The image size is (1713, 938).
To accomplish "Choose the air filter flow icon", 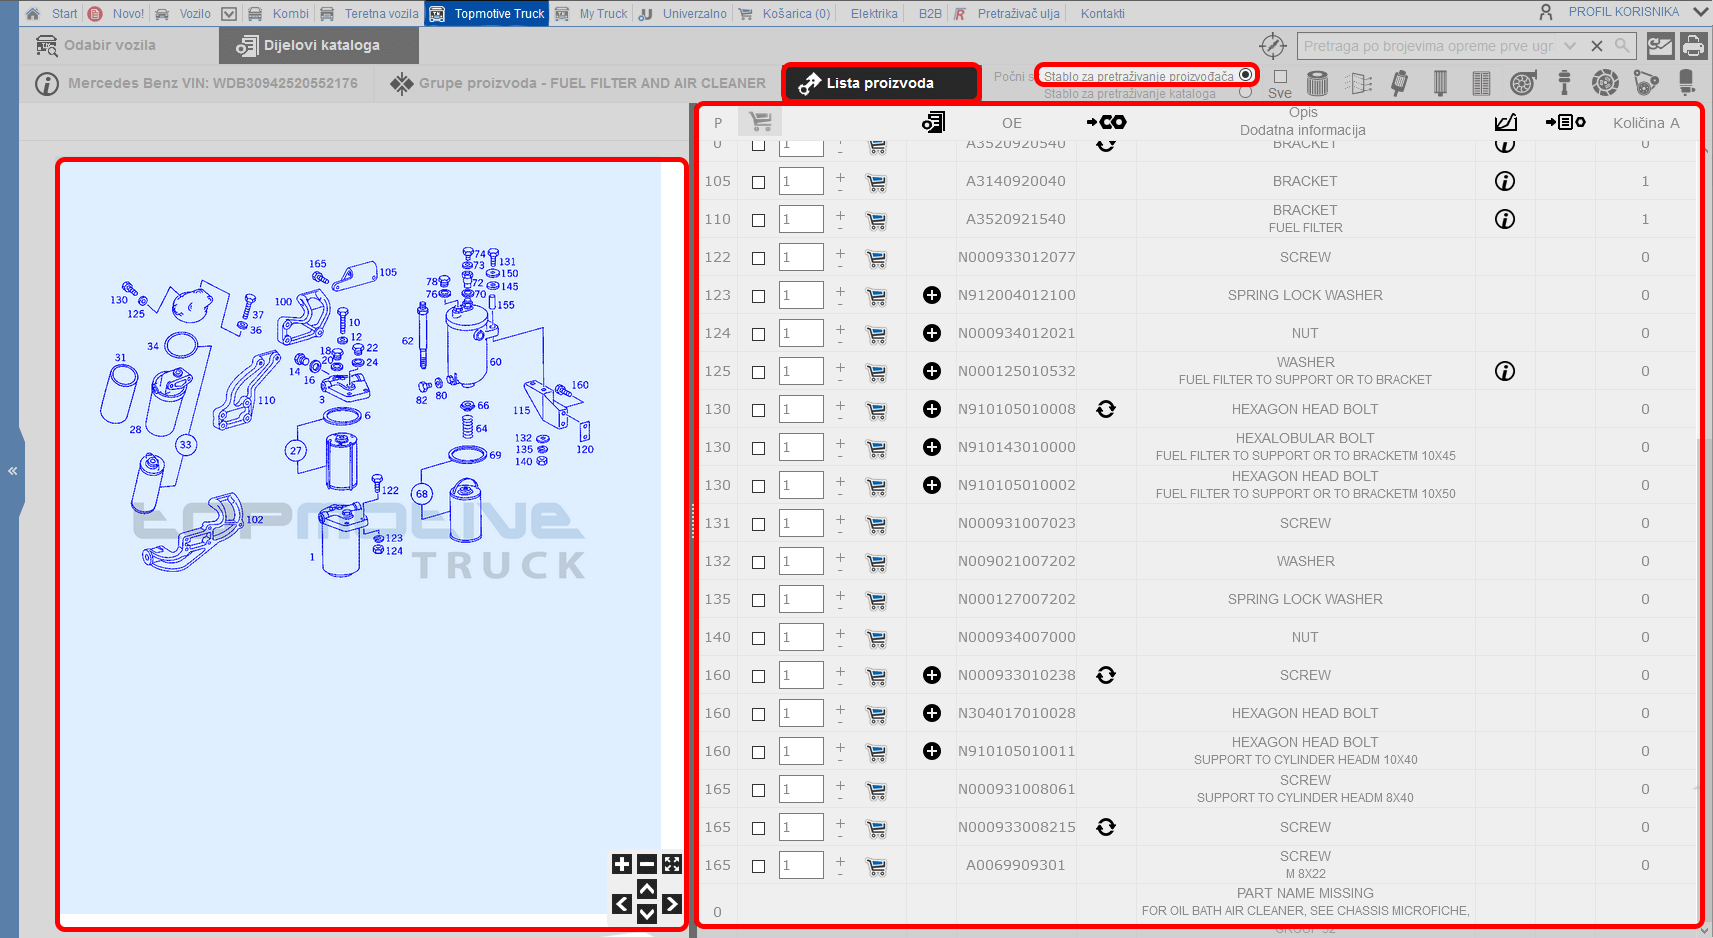I will (x=1358, y=83).
